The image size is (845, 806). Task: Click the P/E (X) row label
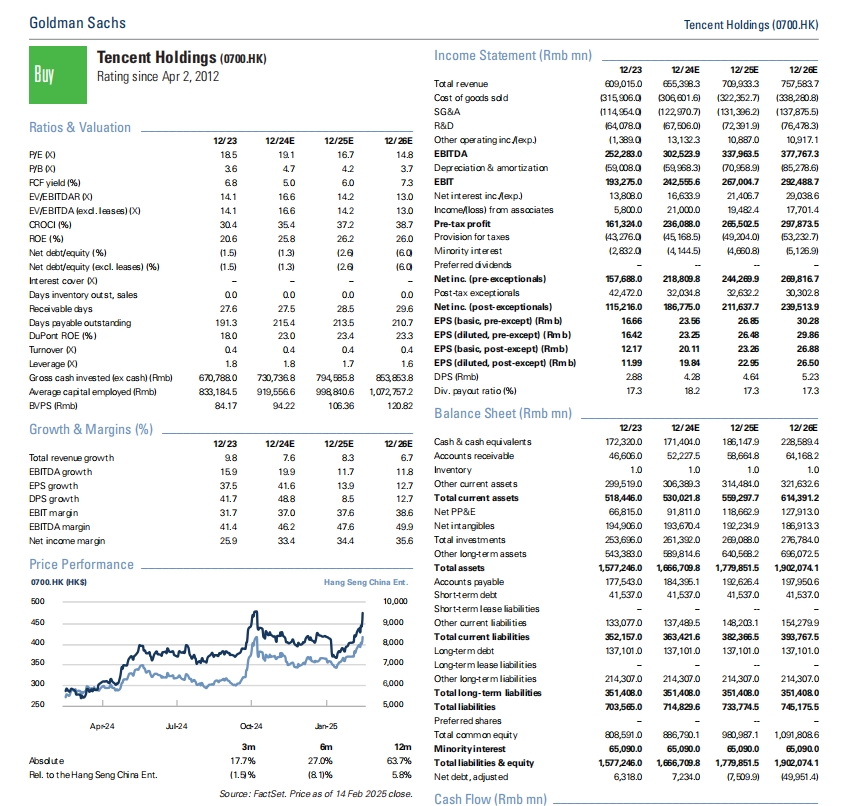click(42, 155)
